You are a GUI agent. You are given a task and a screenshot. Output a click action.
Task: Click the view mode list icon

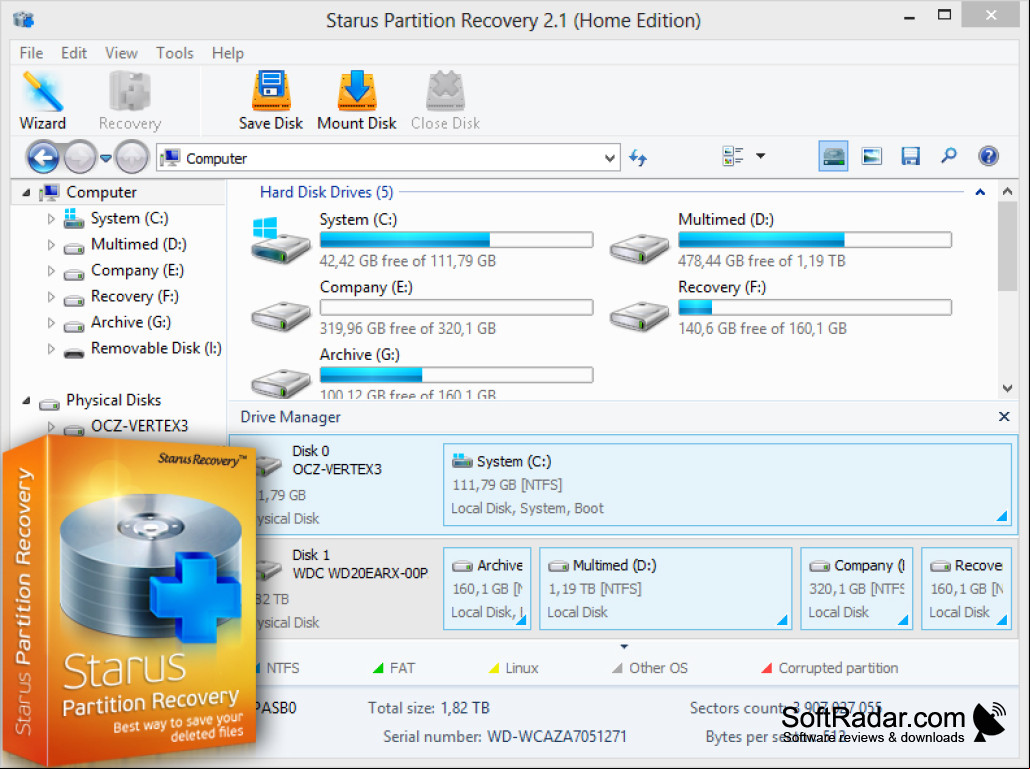732,156
